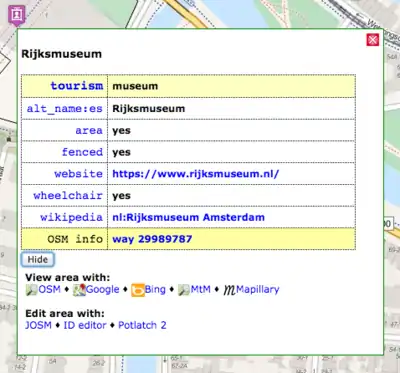Click the area tag key

tap(89, 130)
